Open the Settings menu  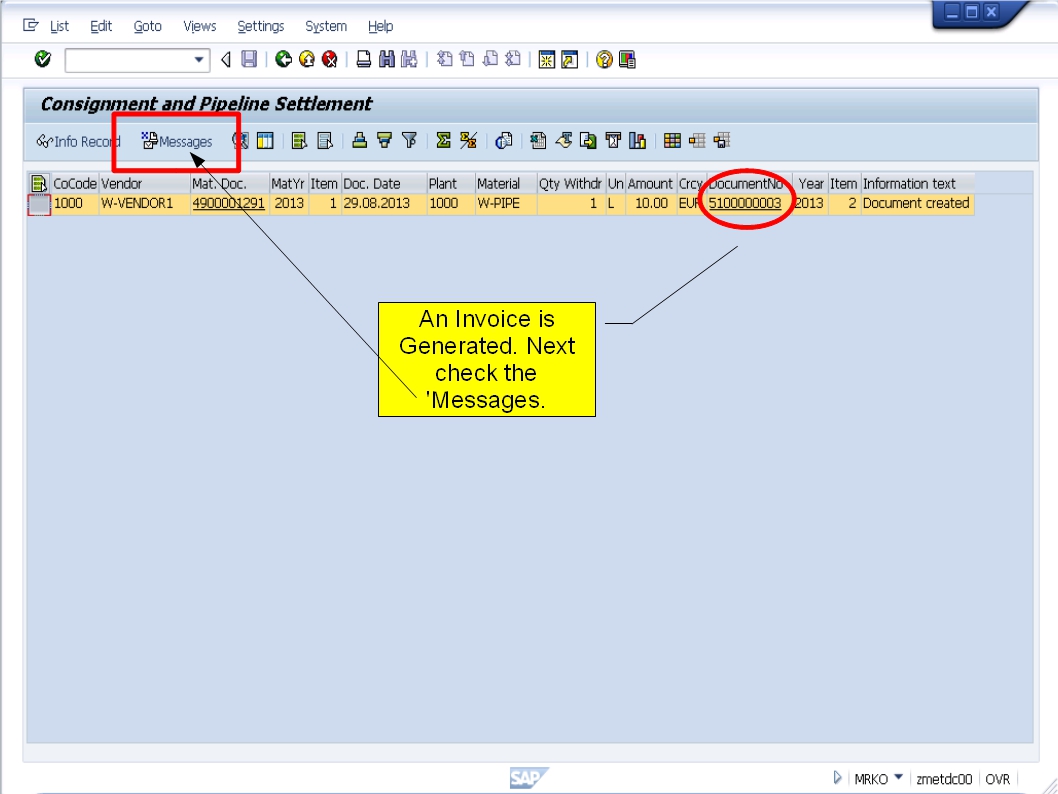260,26
